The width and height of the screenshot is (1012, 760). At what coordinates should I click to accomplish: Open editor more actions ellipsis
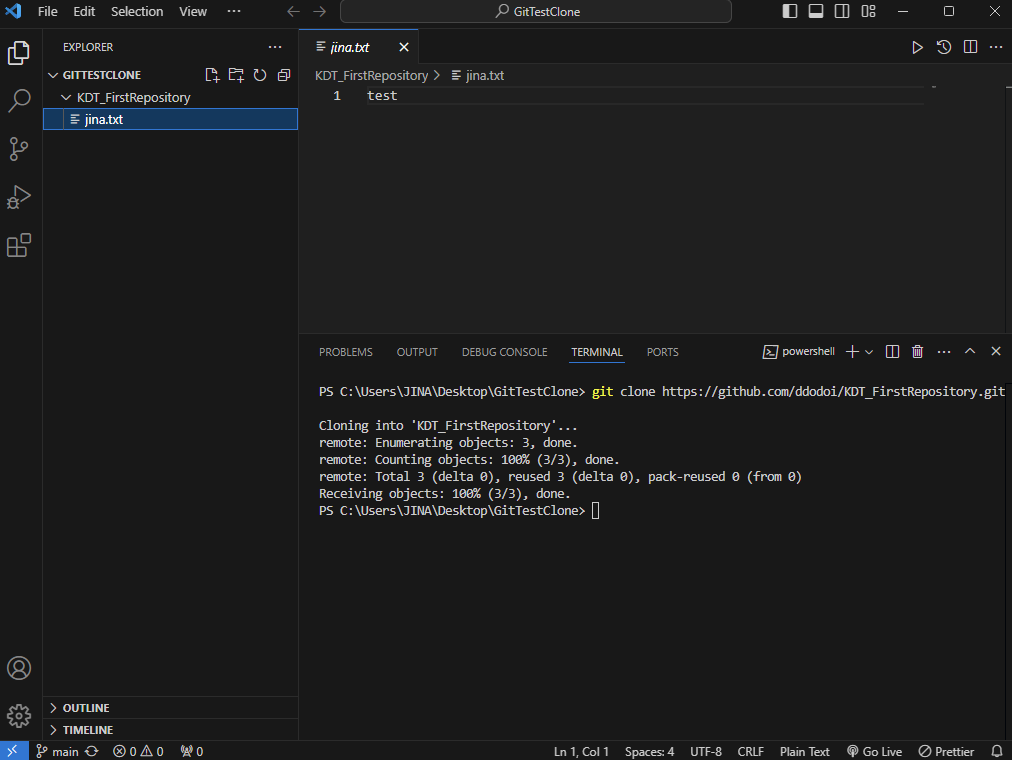[x=996, y=47]
